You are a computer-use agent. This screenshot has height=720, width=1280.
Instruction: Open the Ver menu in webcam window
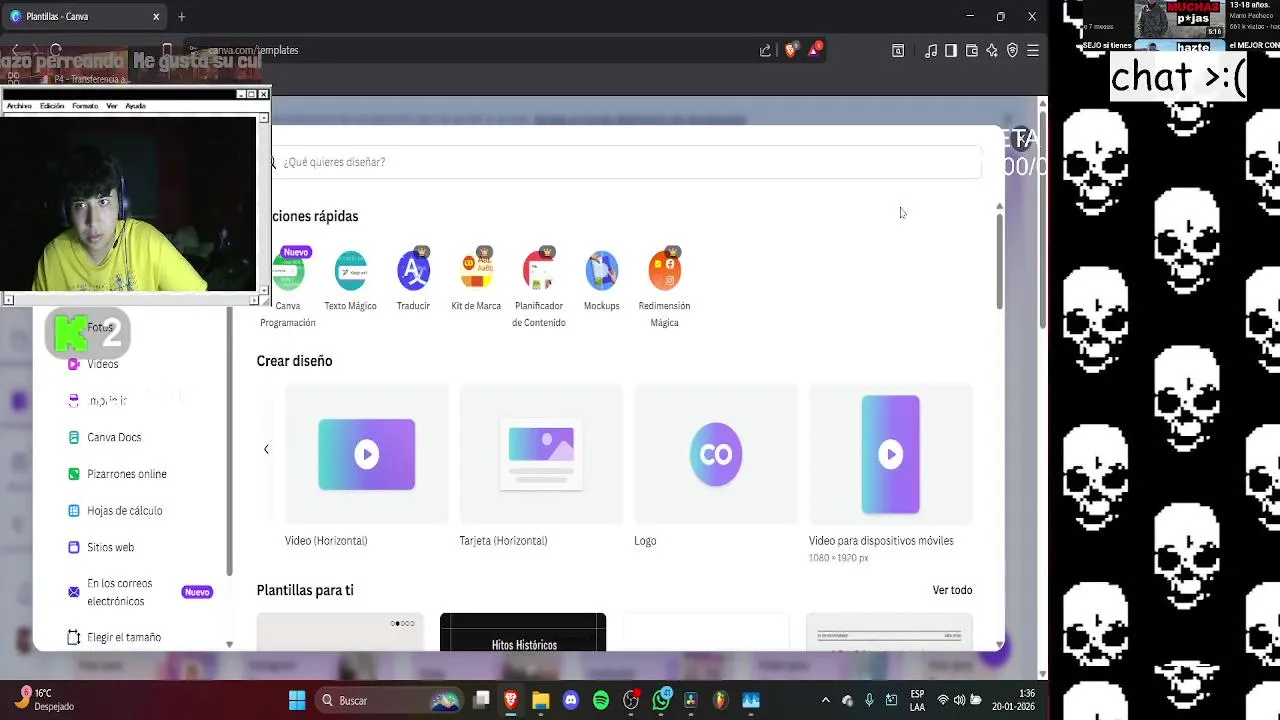112,106
